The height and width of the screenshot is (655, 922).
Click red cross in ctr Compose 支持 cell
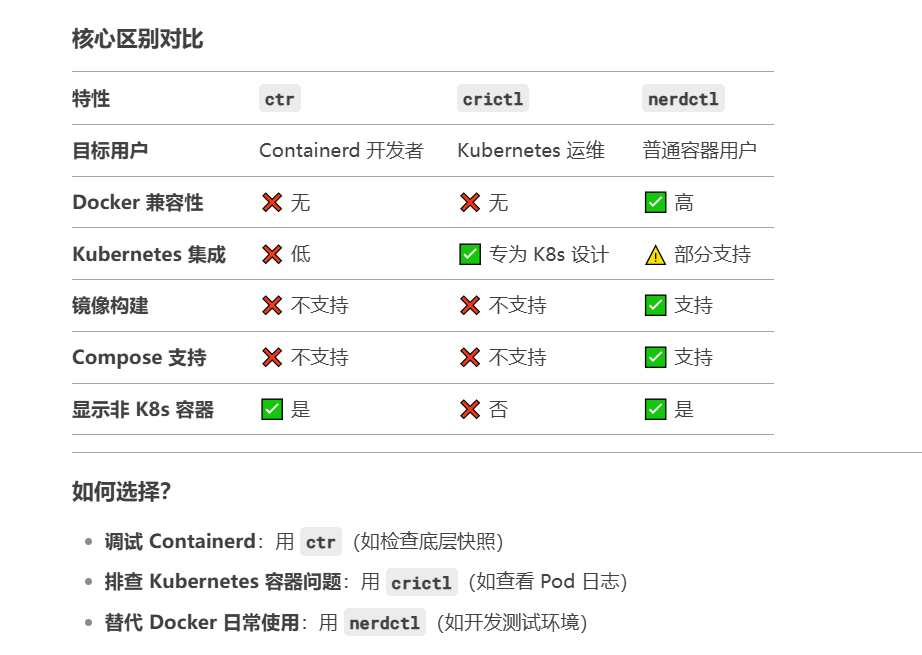pyautogui.click(x=272, y=357)
